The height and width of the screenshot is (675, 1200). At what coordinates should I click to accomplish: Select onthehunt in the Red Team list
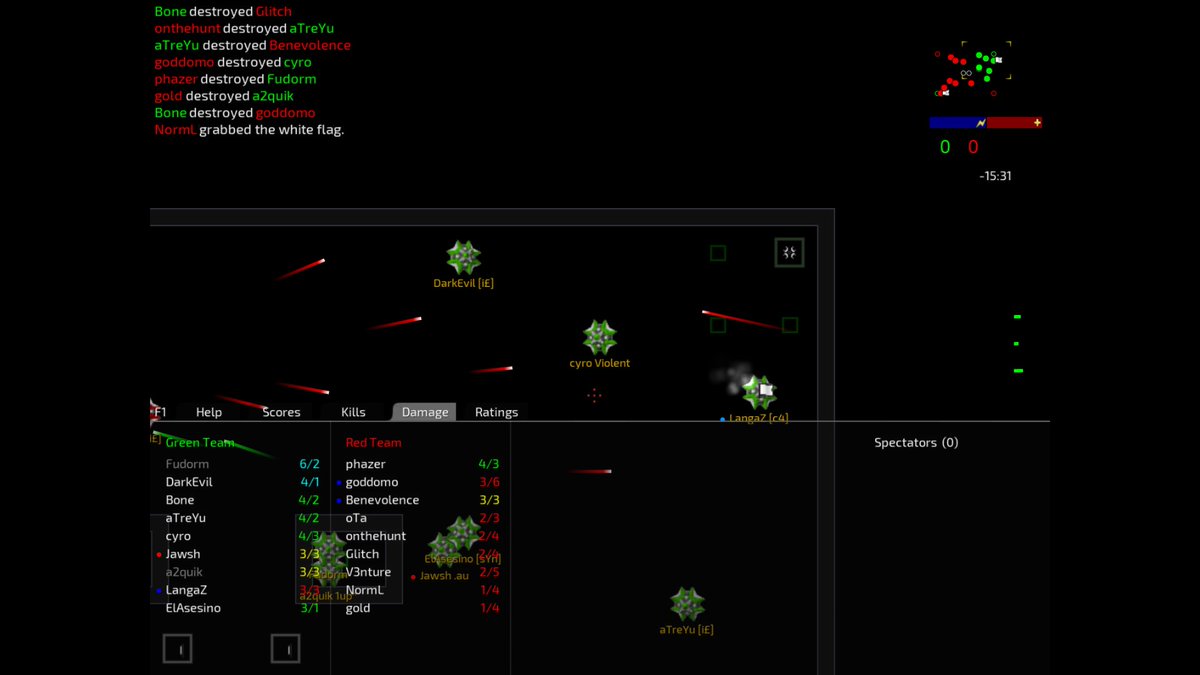376,536
